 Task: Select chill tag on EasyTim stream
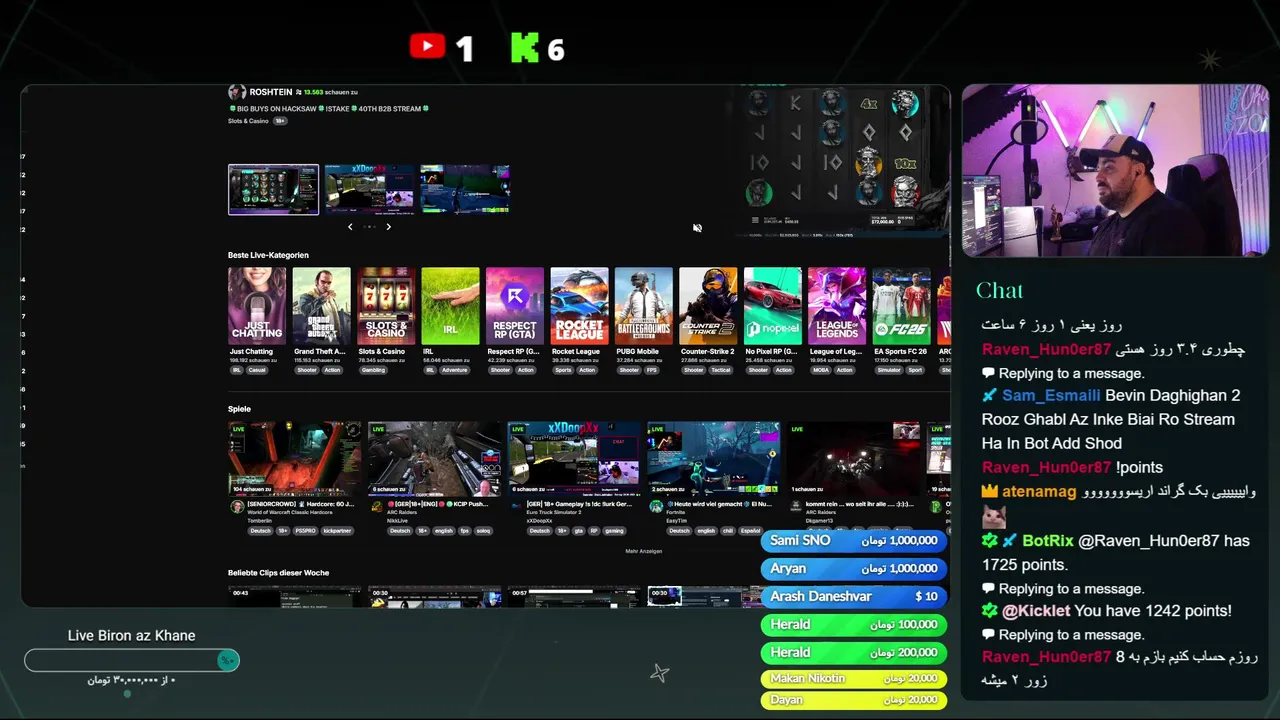pyautogui.click(x=728, y=531)
